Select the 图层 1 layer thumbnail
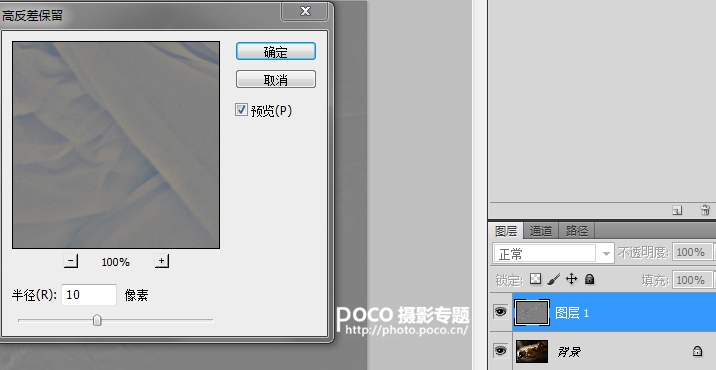 coord(532,312)
